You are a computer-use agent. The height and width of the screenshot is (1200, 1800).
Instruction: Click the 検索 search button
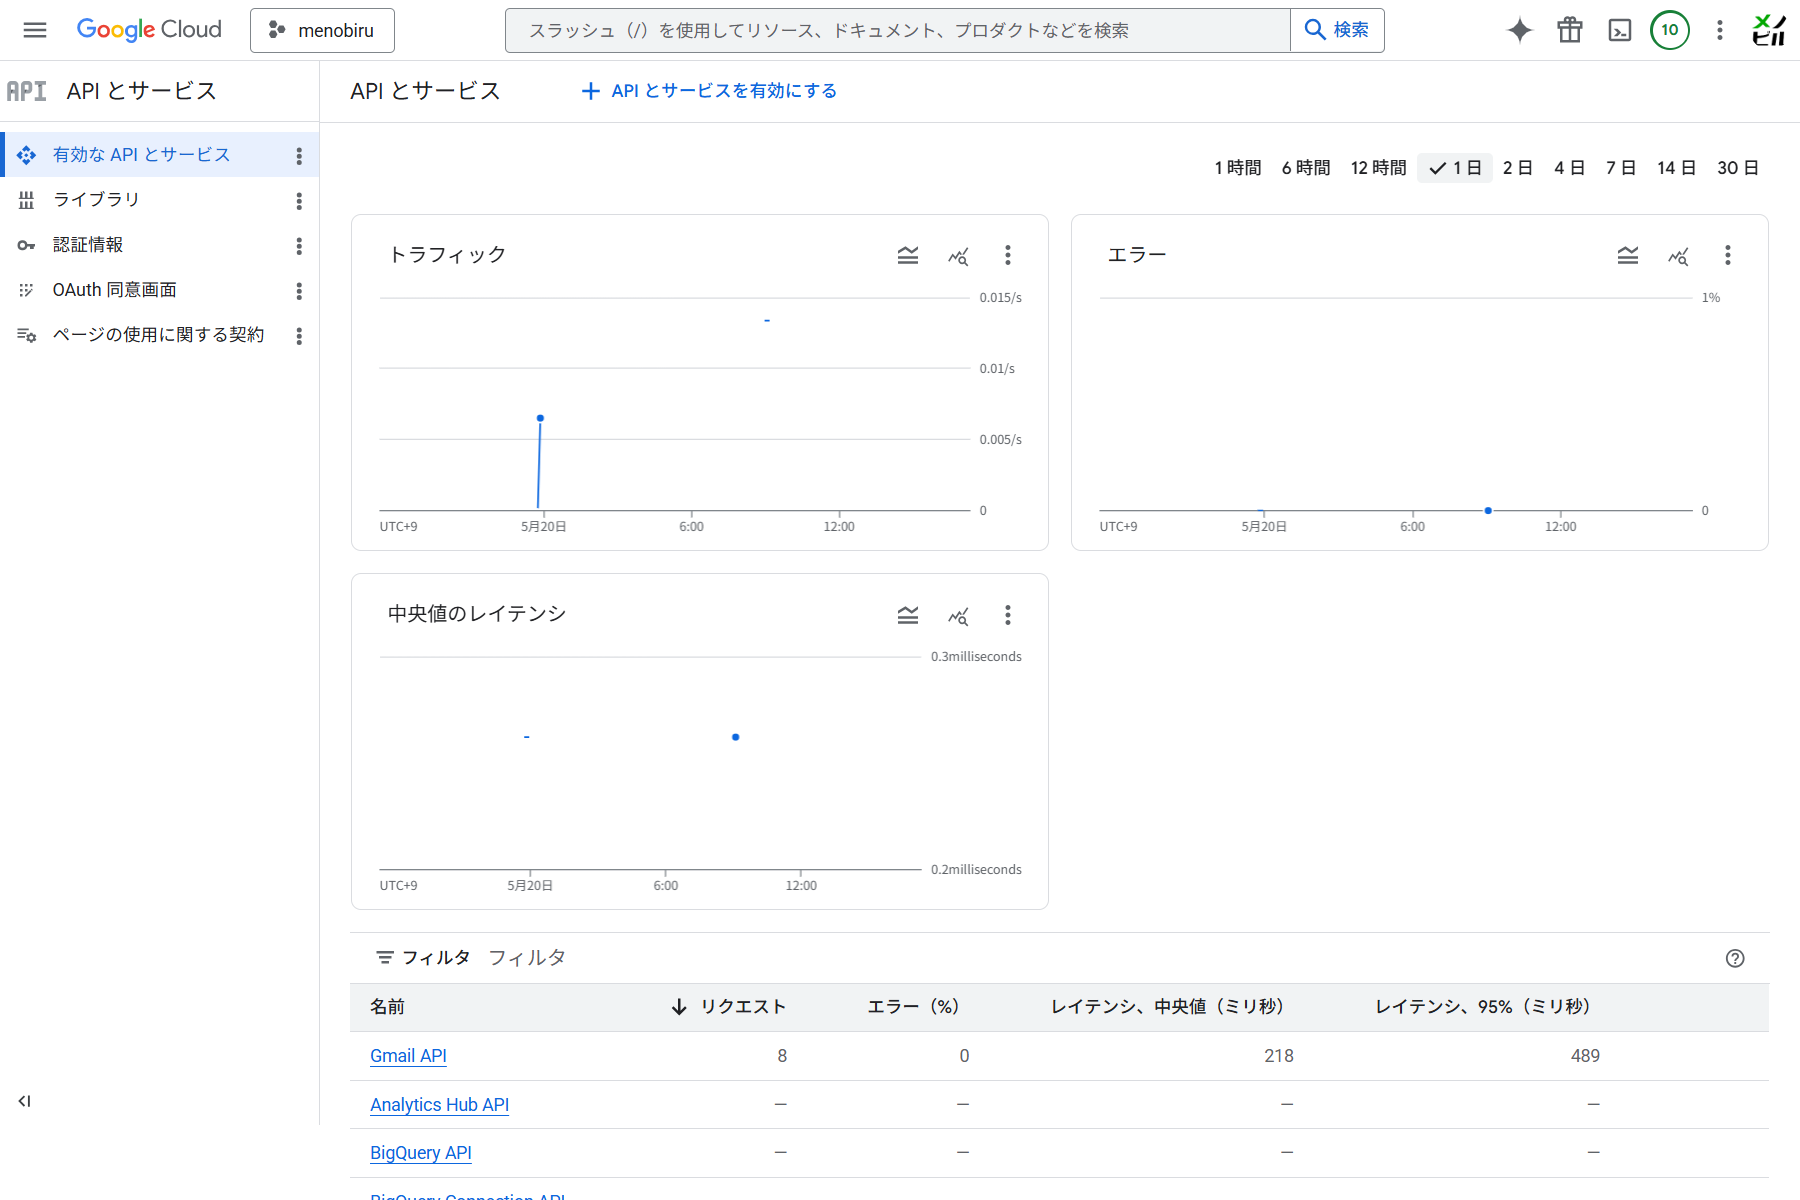pos(1337,30)
